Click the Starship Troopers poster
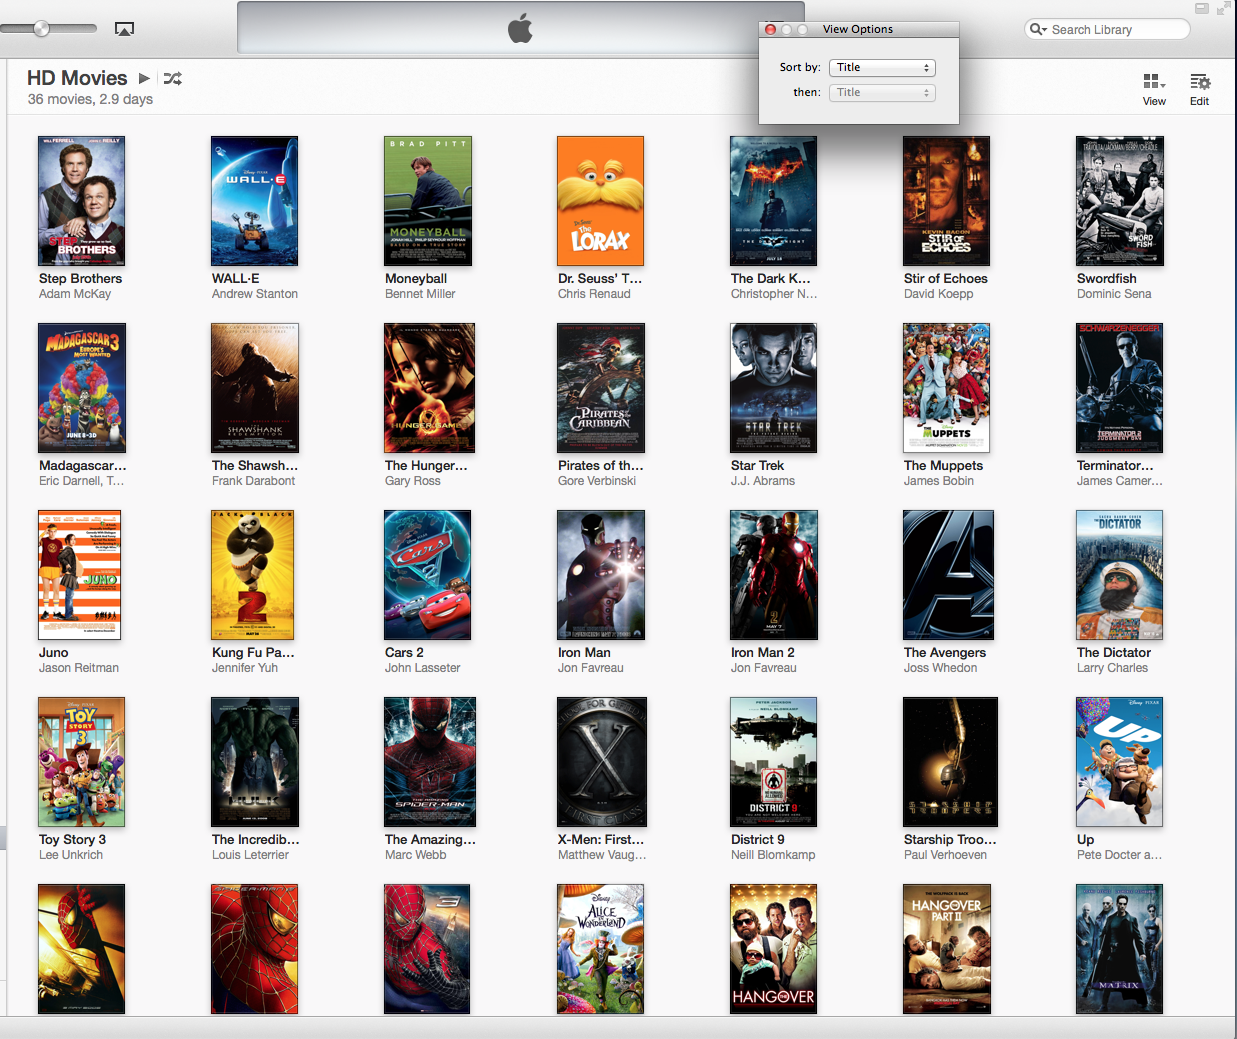This screenshot has height=1039, width=1237. 950,762
